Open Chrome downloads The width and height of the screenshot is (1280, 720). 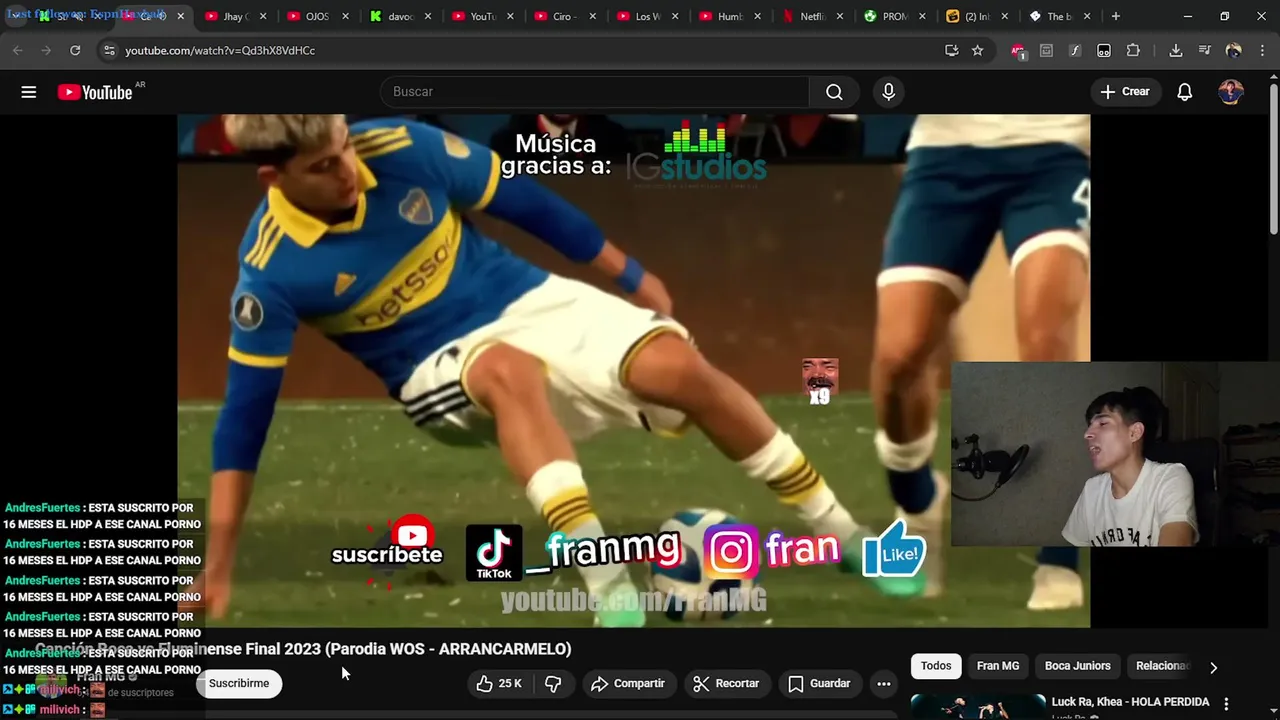pyautogui.click(x=1176, y=50)
